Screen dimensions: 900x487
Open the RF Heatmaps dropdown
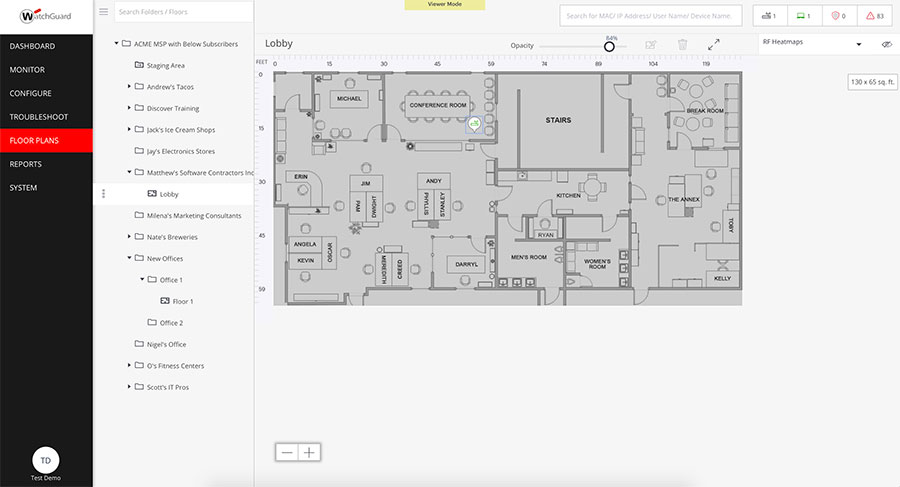tap(812, 45)
